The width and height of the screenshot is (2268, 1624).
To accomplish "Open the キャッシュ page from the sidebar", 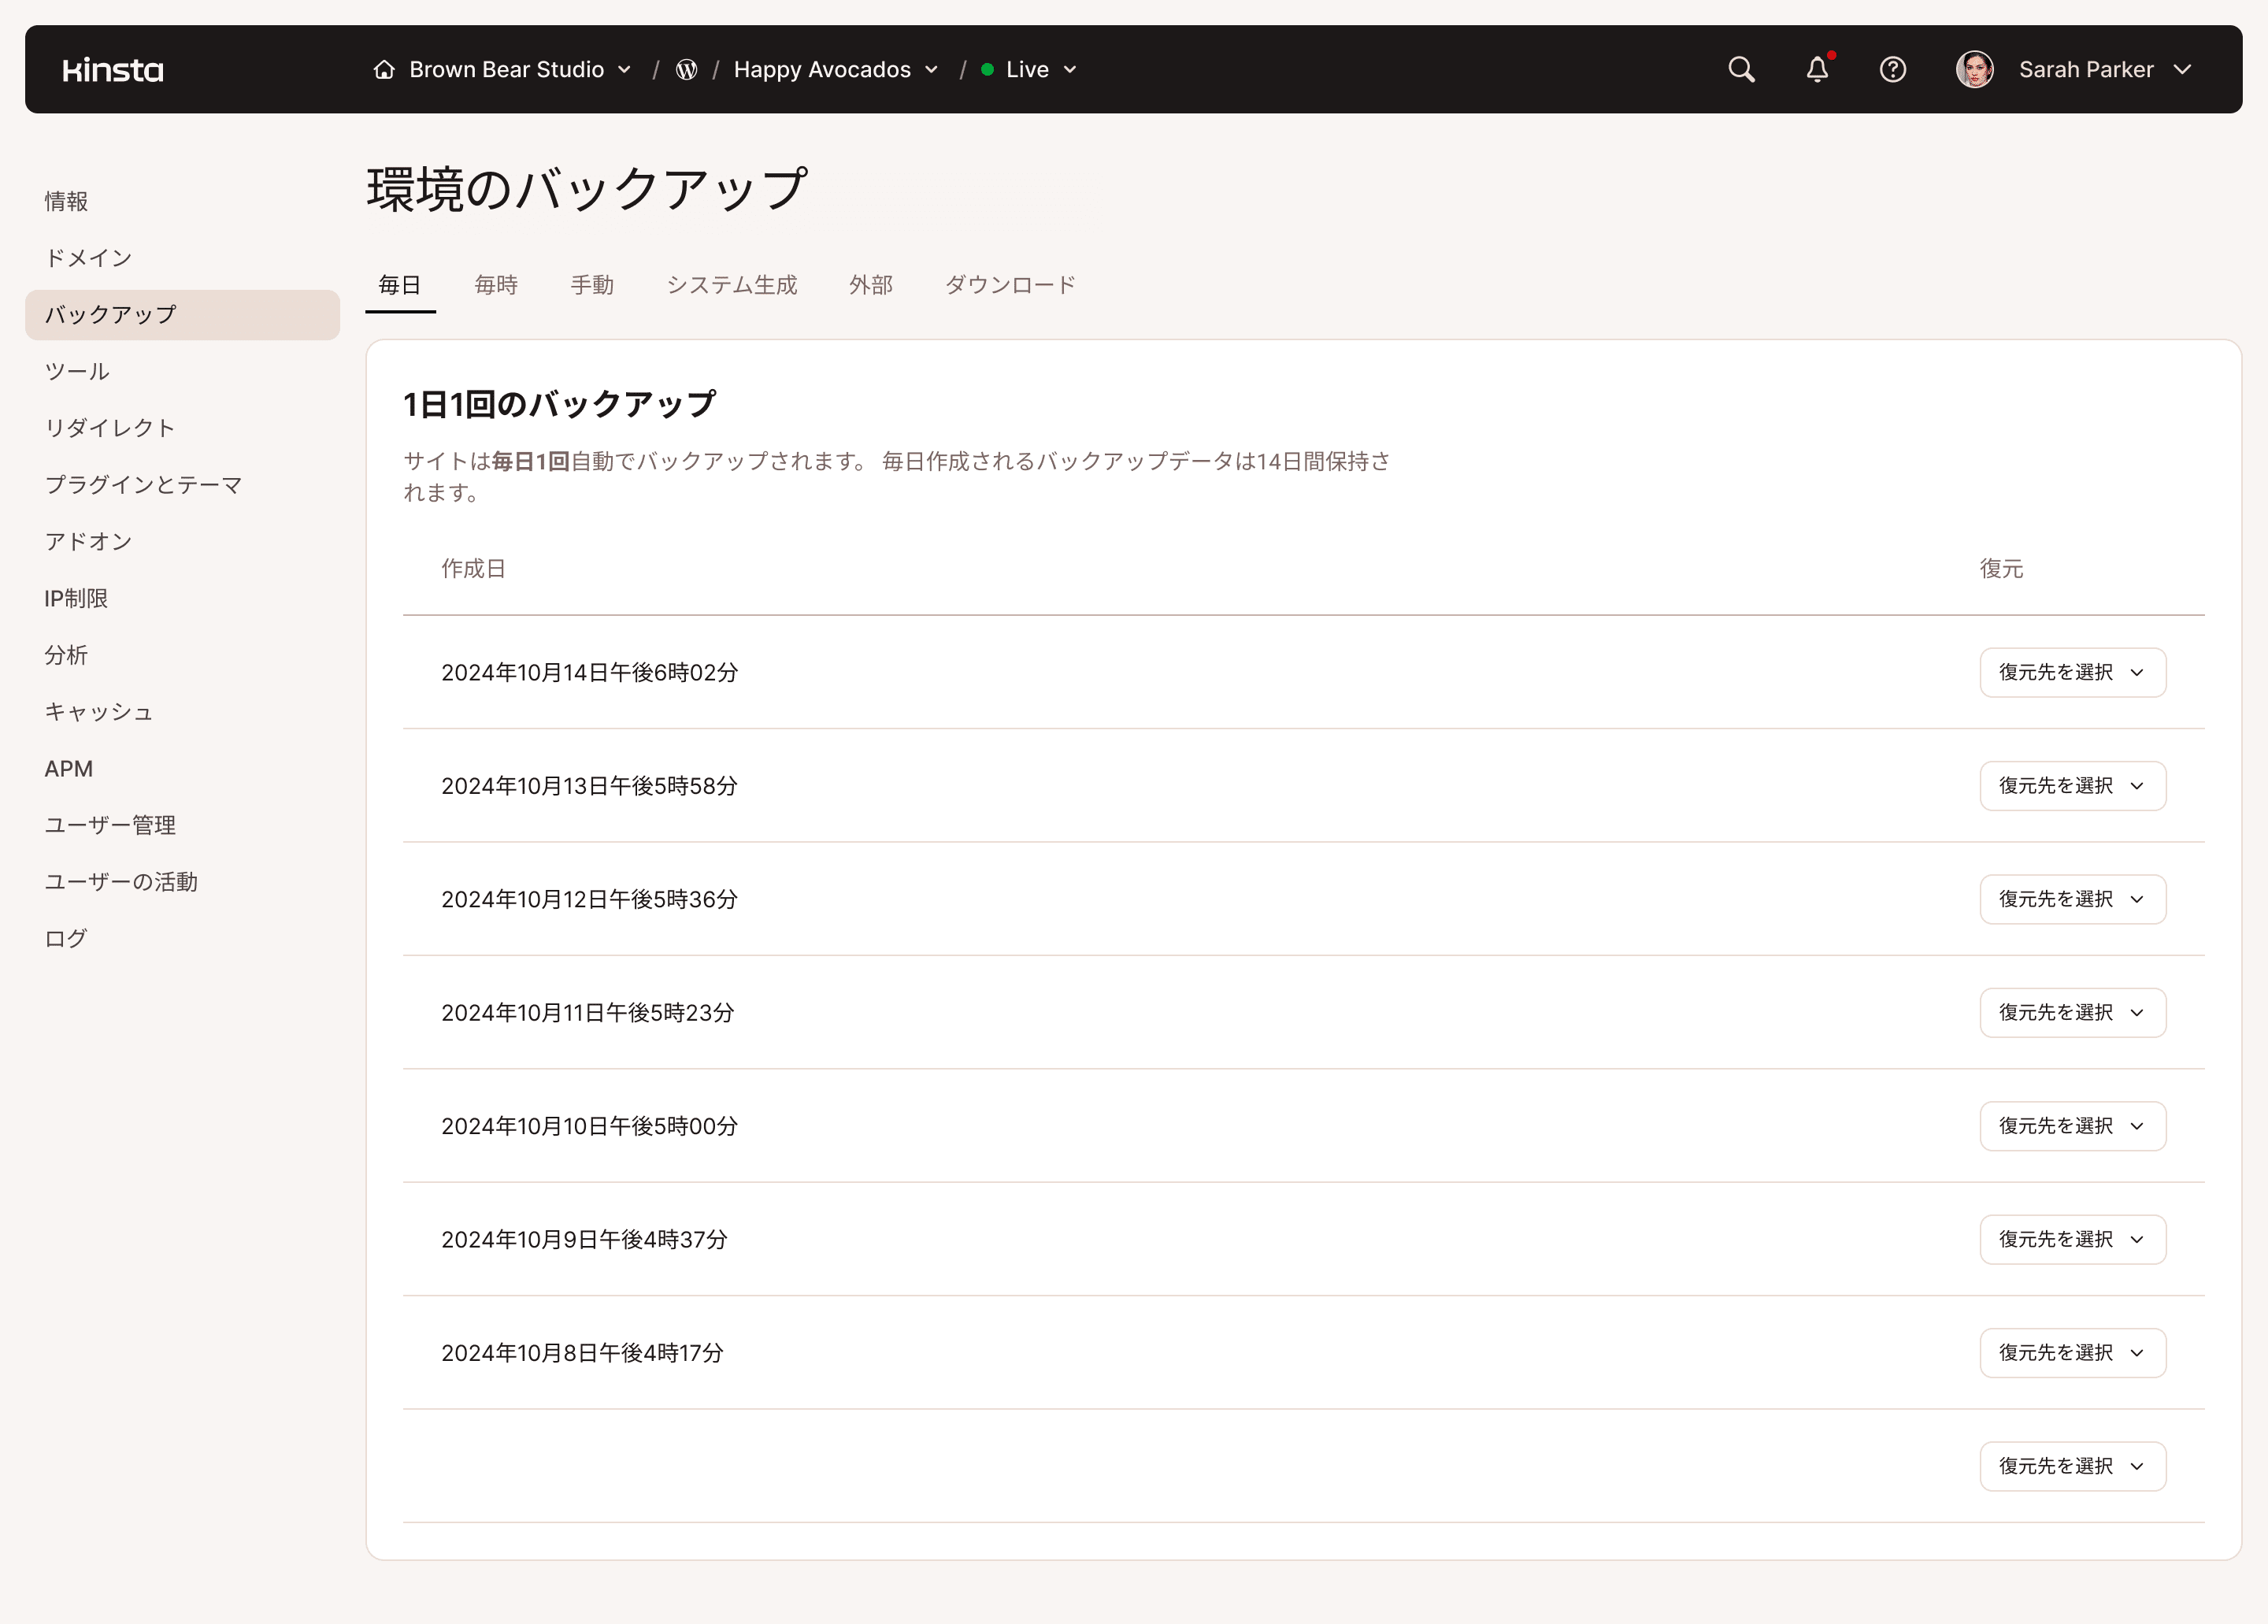I will point(98,712).
